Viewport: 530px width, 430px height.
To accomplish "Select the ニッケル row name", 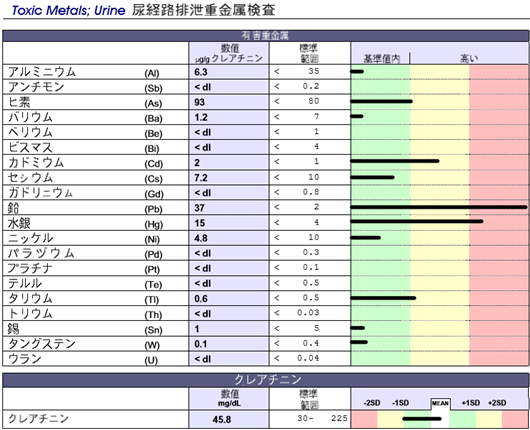I will point(30,238).
